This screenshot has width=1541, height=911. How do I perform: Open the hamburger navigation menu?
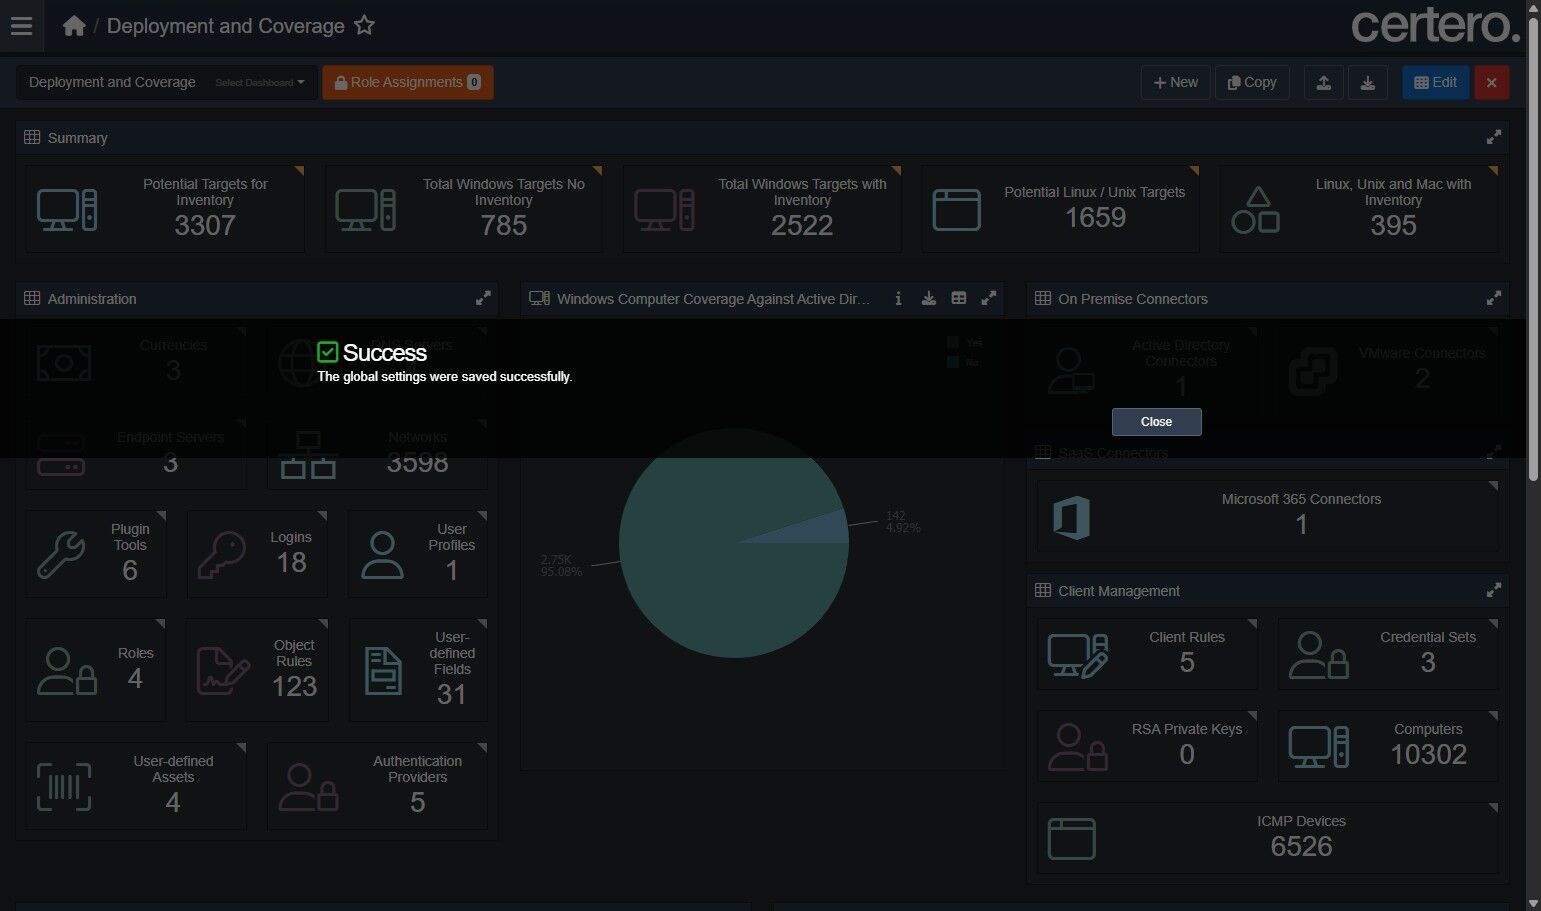(21, 26)
